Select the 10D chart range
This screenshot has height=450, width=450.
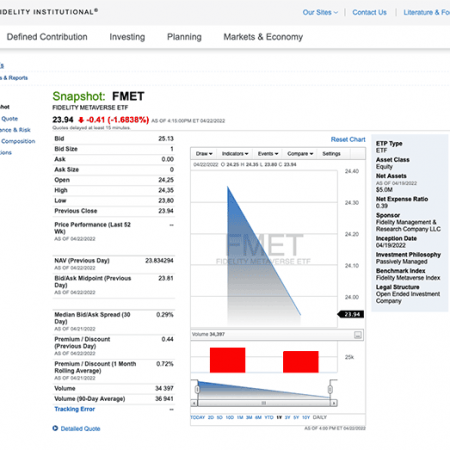[x=230, y=417]
